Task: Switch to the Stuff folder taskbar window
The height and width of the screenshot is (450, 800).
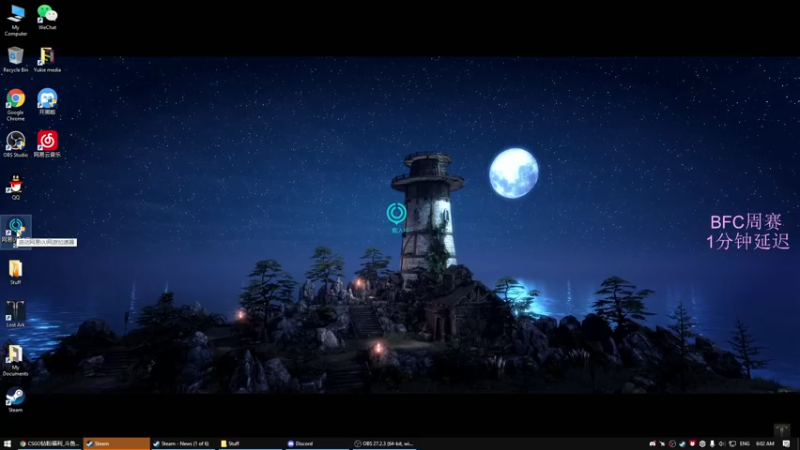Action: click(x=250, y=444)
